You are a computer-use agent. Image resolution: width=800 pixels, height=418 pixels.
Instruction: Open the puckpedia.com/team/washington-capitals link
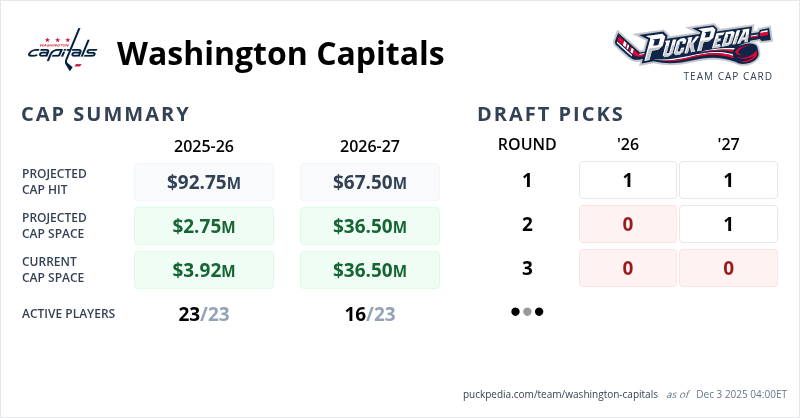[x=561, y=394]
